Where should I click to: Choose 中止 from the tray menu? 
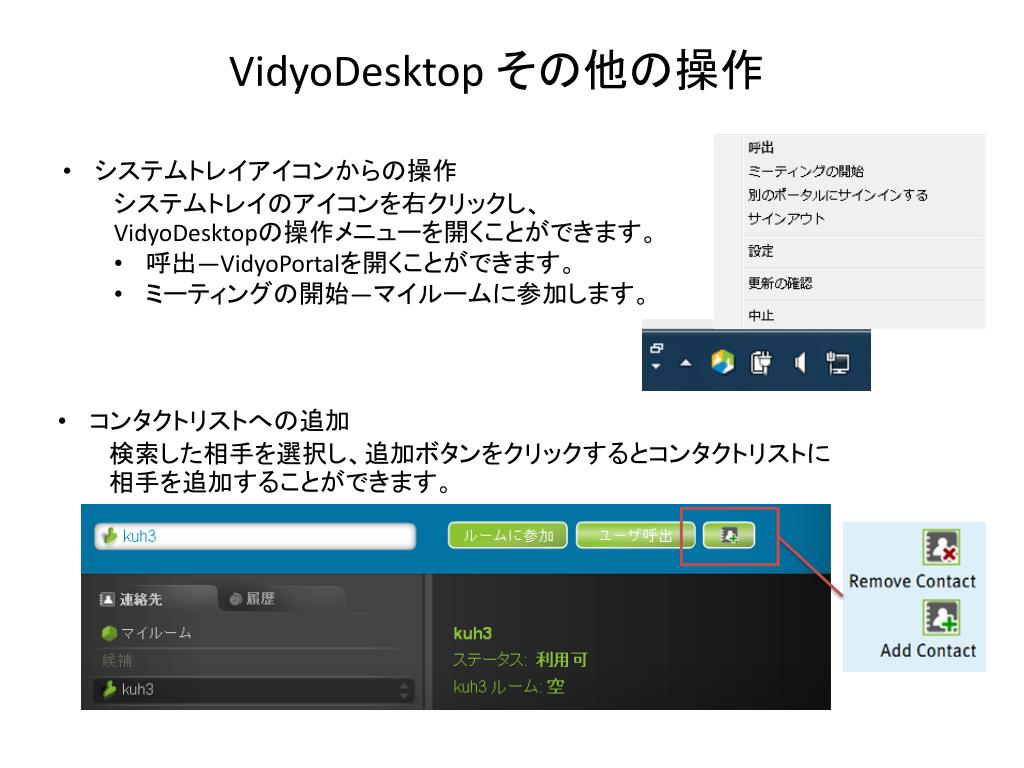click(761, 315)
